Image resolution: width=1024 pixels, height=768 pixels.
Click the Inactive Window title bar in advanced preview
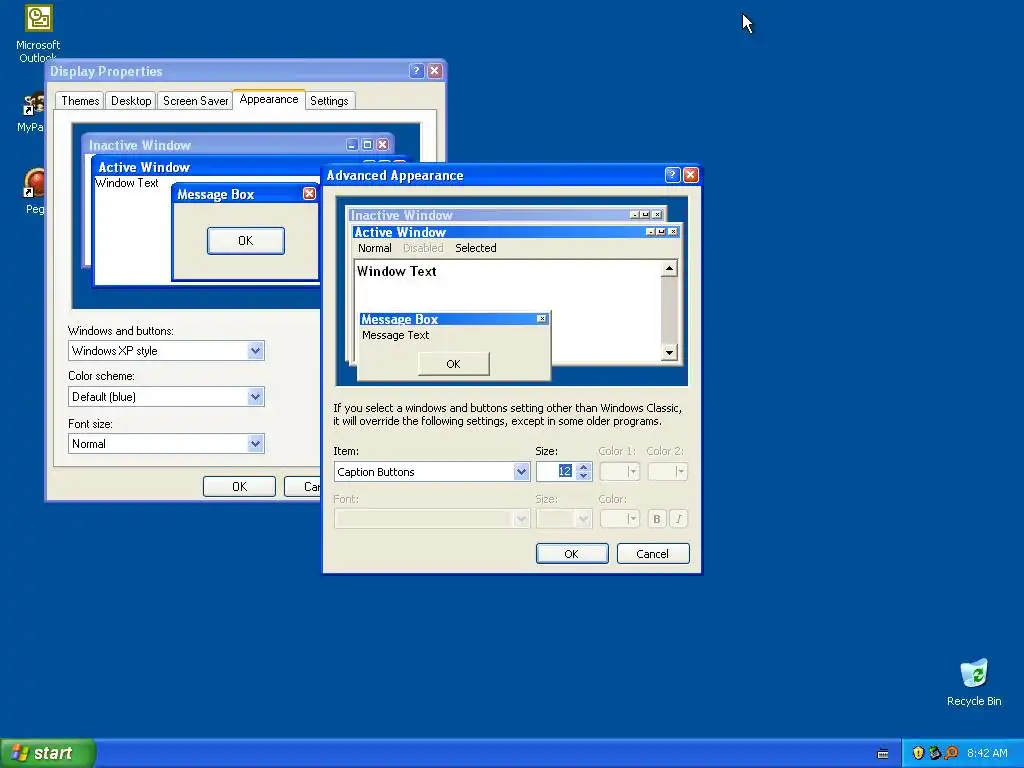[x=506, y=215]
